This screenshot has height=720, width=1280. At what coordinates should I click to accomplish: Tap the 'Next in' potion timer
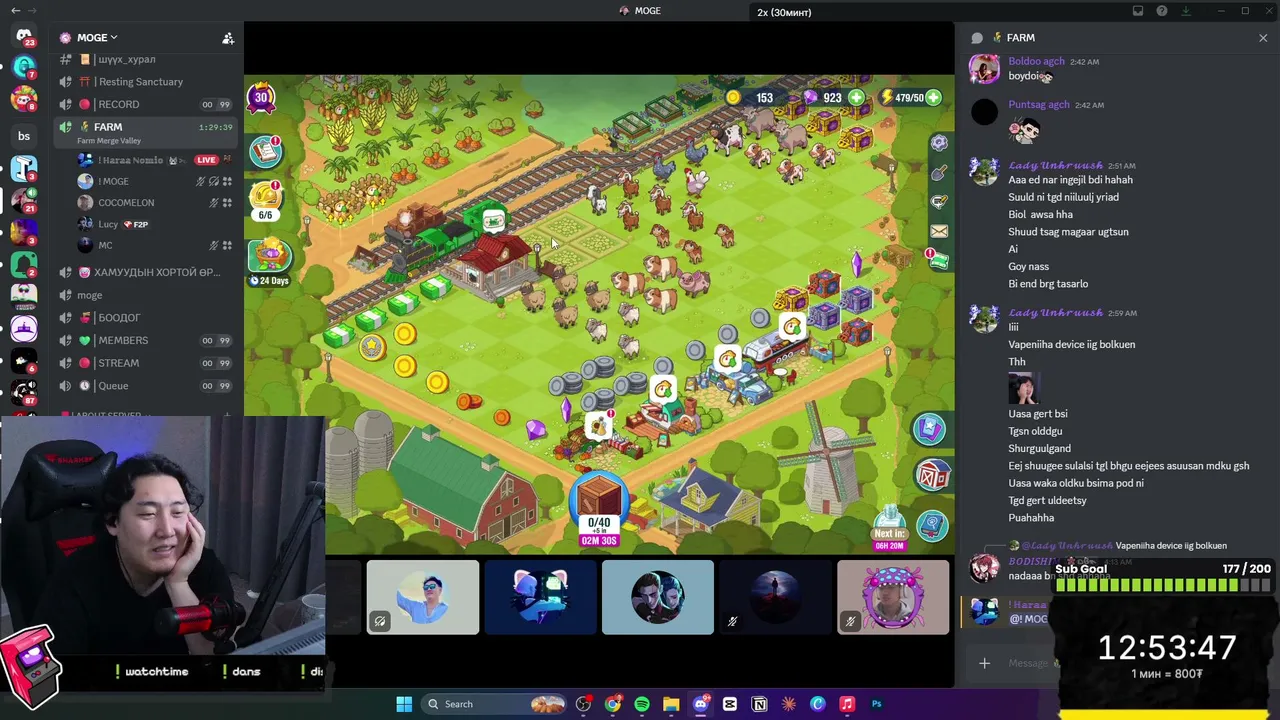(x=889, y=530)
